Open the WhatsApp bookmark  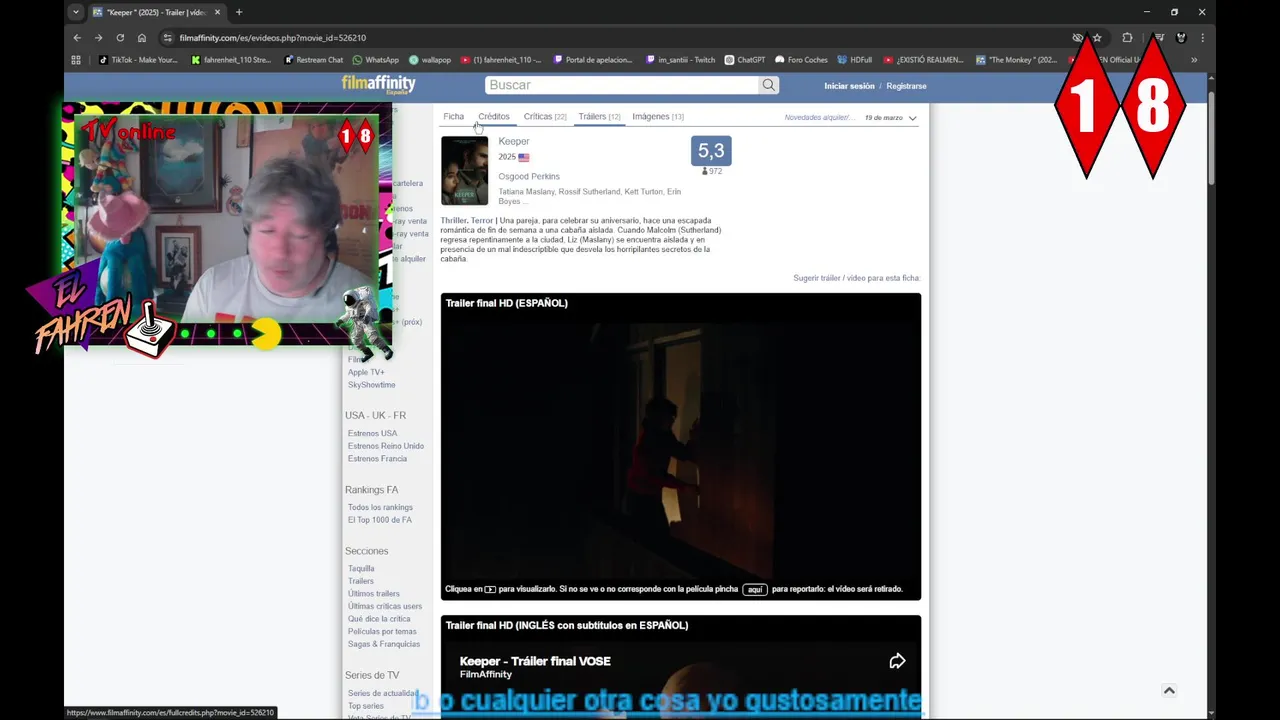375,60
